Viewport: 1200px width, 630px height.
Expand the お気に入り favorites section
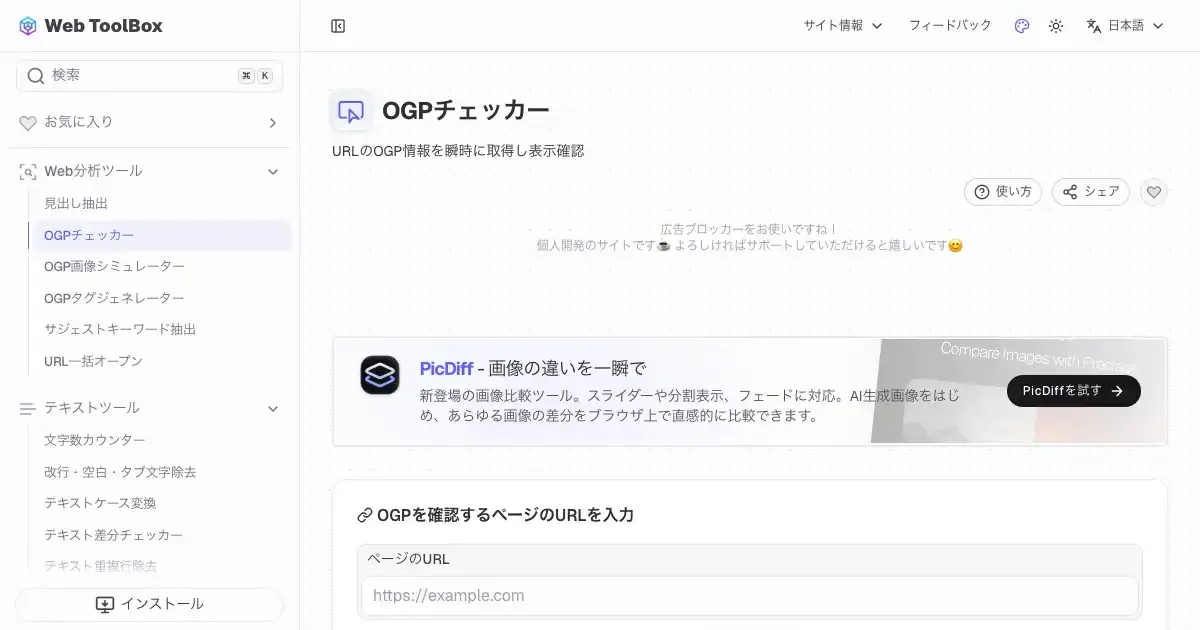point(272,123)
